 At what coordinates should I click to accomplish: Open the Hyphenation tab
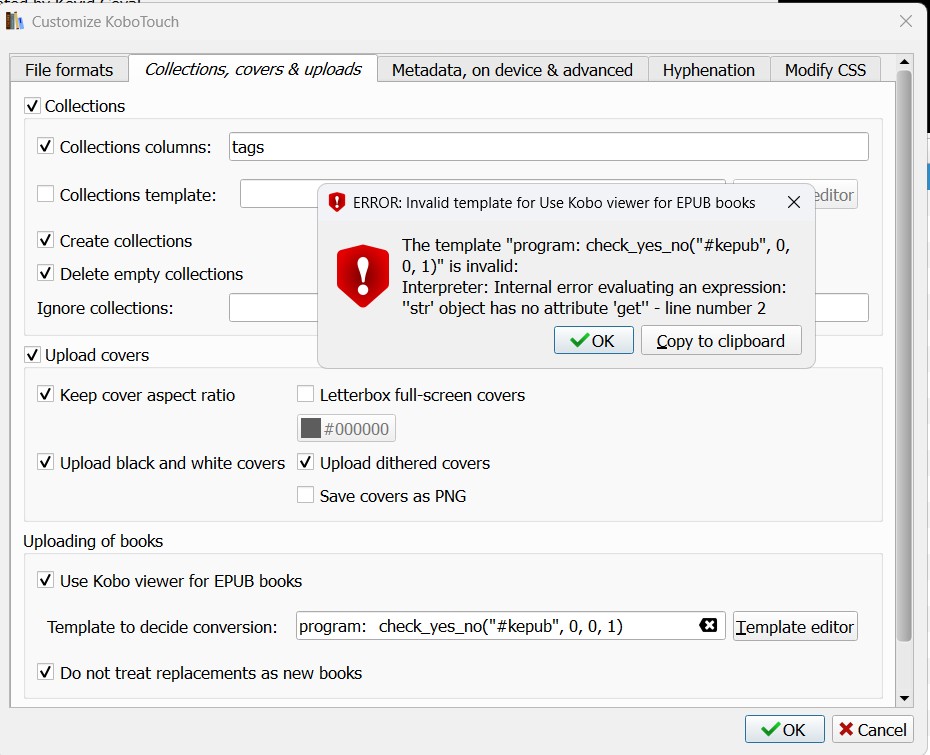tap(708, 70)
